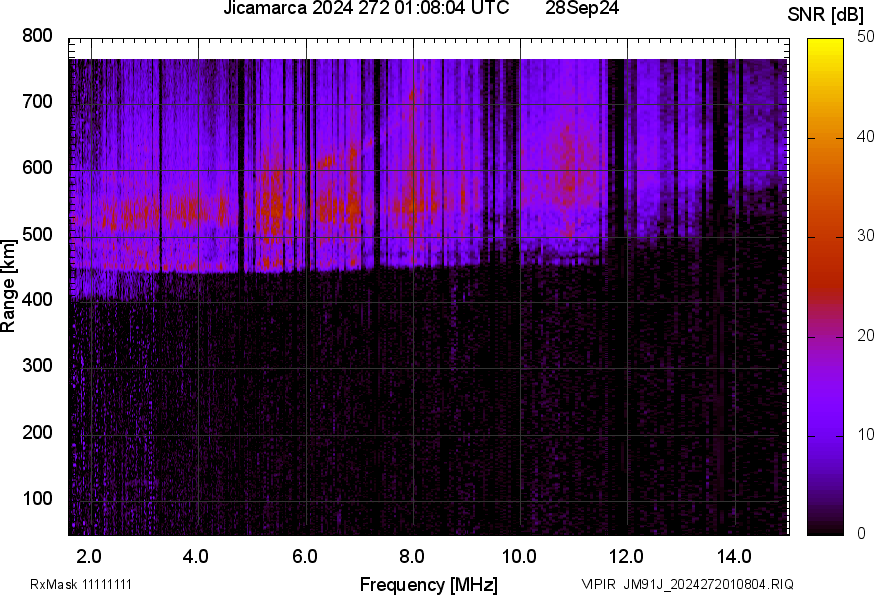Image resolution: width=874 pixels, height=595 pixels.
Task: Click the '100' range tick label
Action: point(37,499)
